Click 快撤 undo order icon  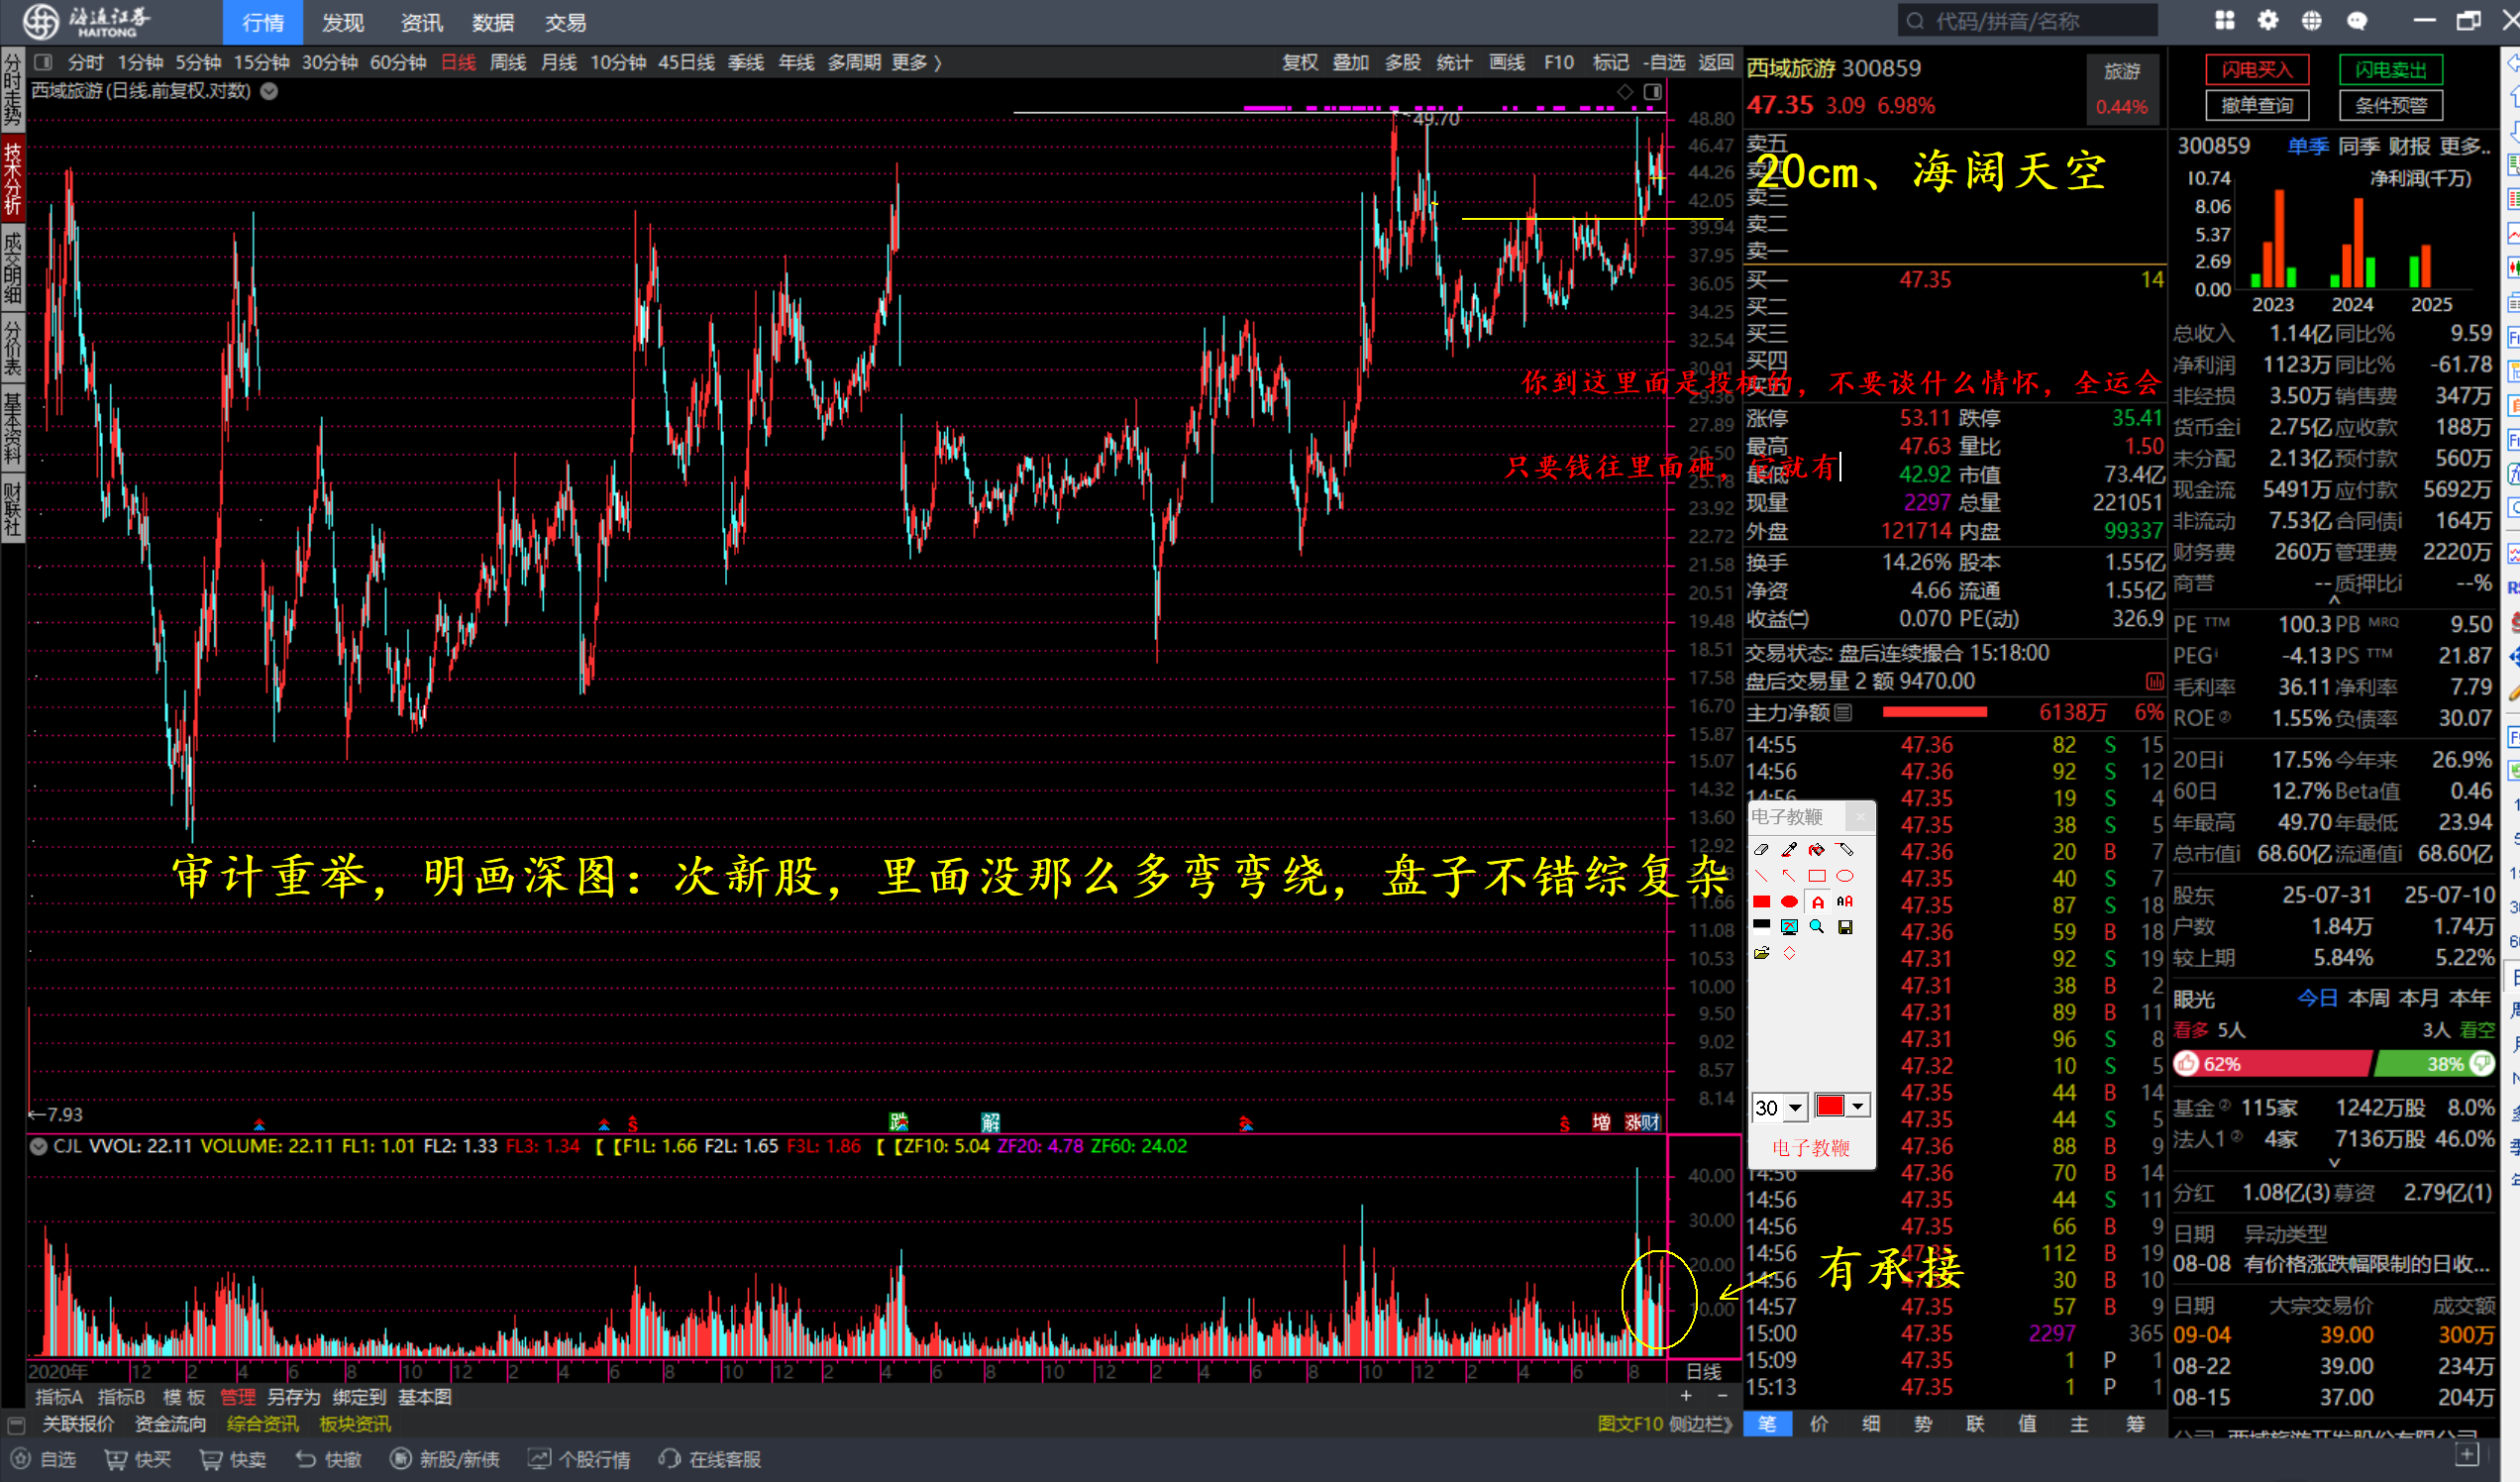point(305,1460)
